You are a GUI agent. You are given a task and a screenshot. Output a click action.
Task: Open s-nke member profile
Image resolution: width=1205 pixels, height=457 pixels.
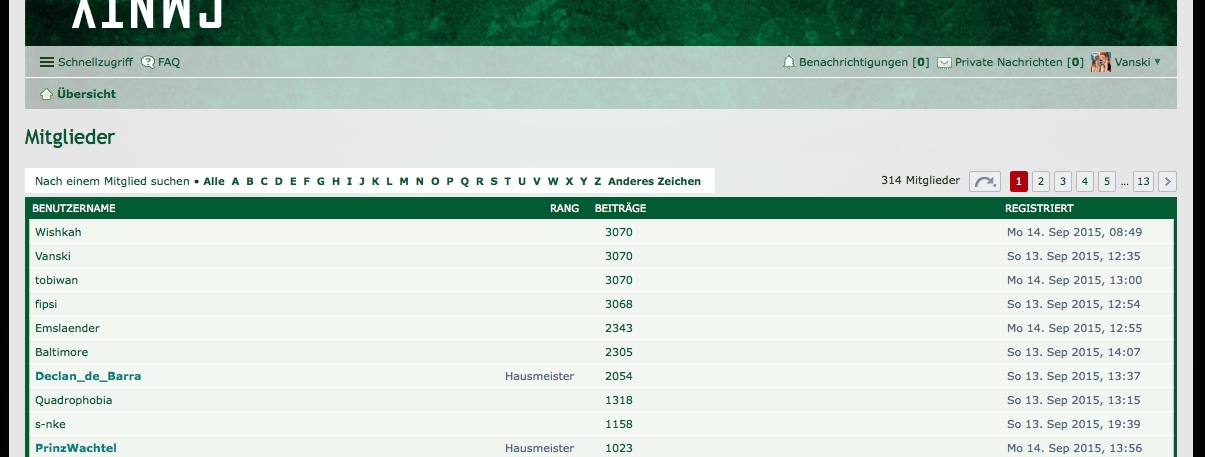[50, 424]
